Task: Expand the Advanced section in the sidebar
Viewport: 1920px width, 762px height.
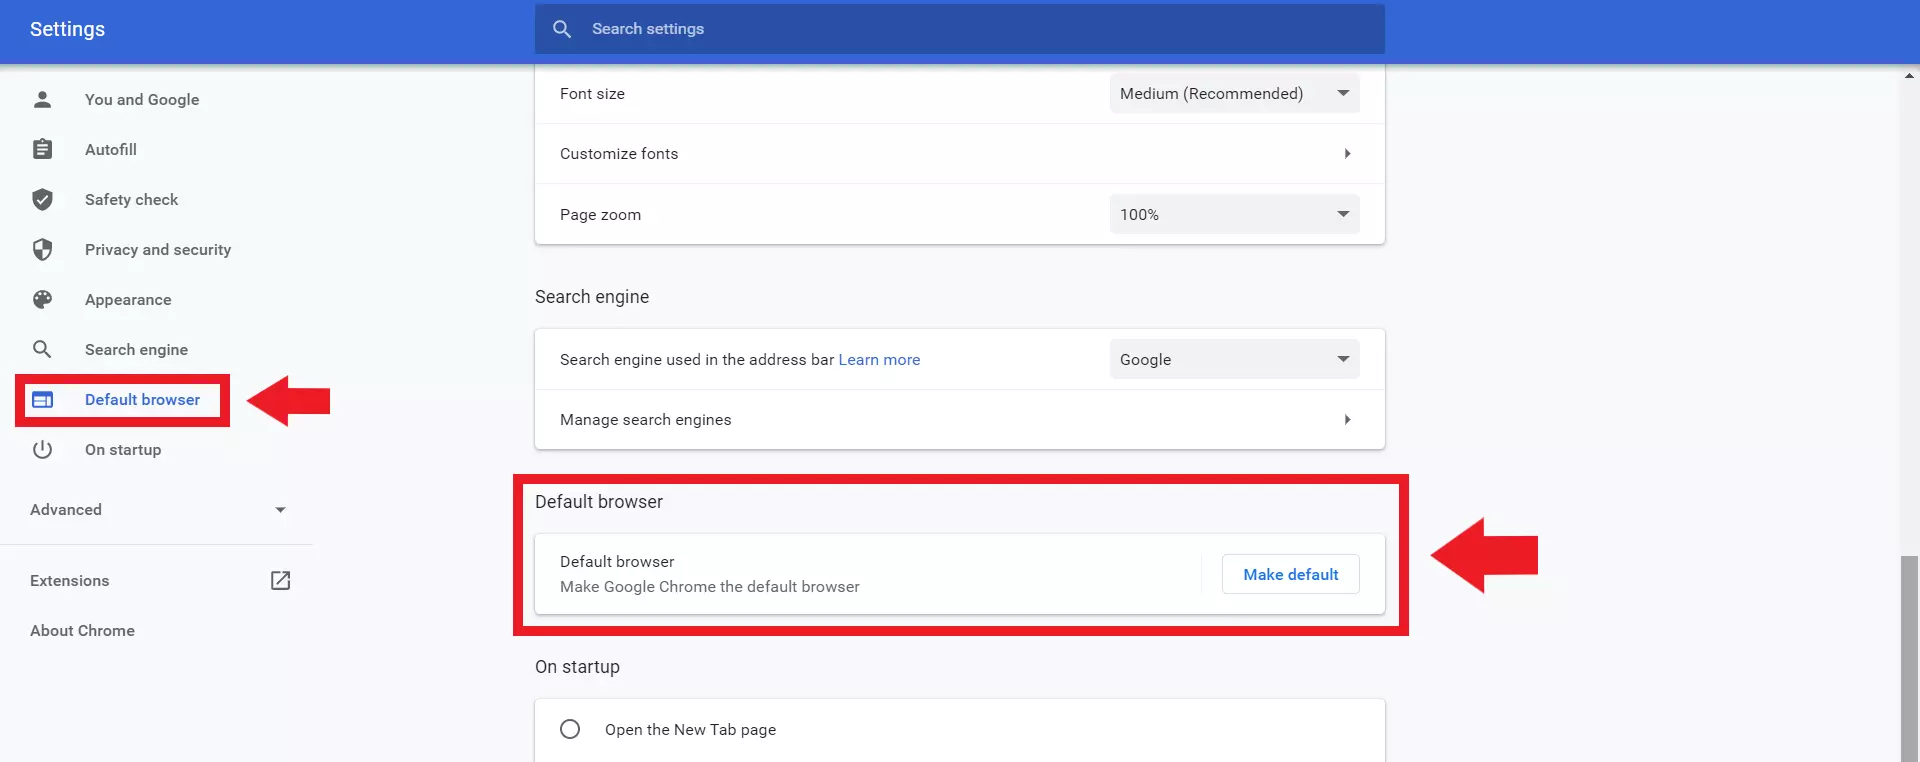Action: (x=158, y=509)
